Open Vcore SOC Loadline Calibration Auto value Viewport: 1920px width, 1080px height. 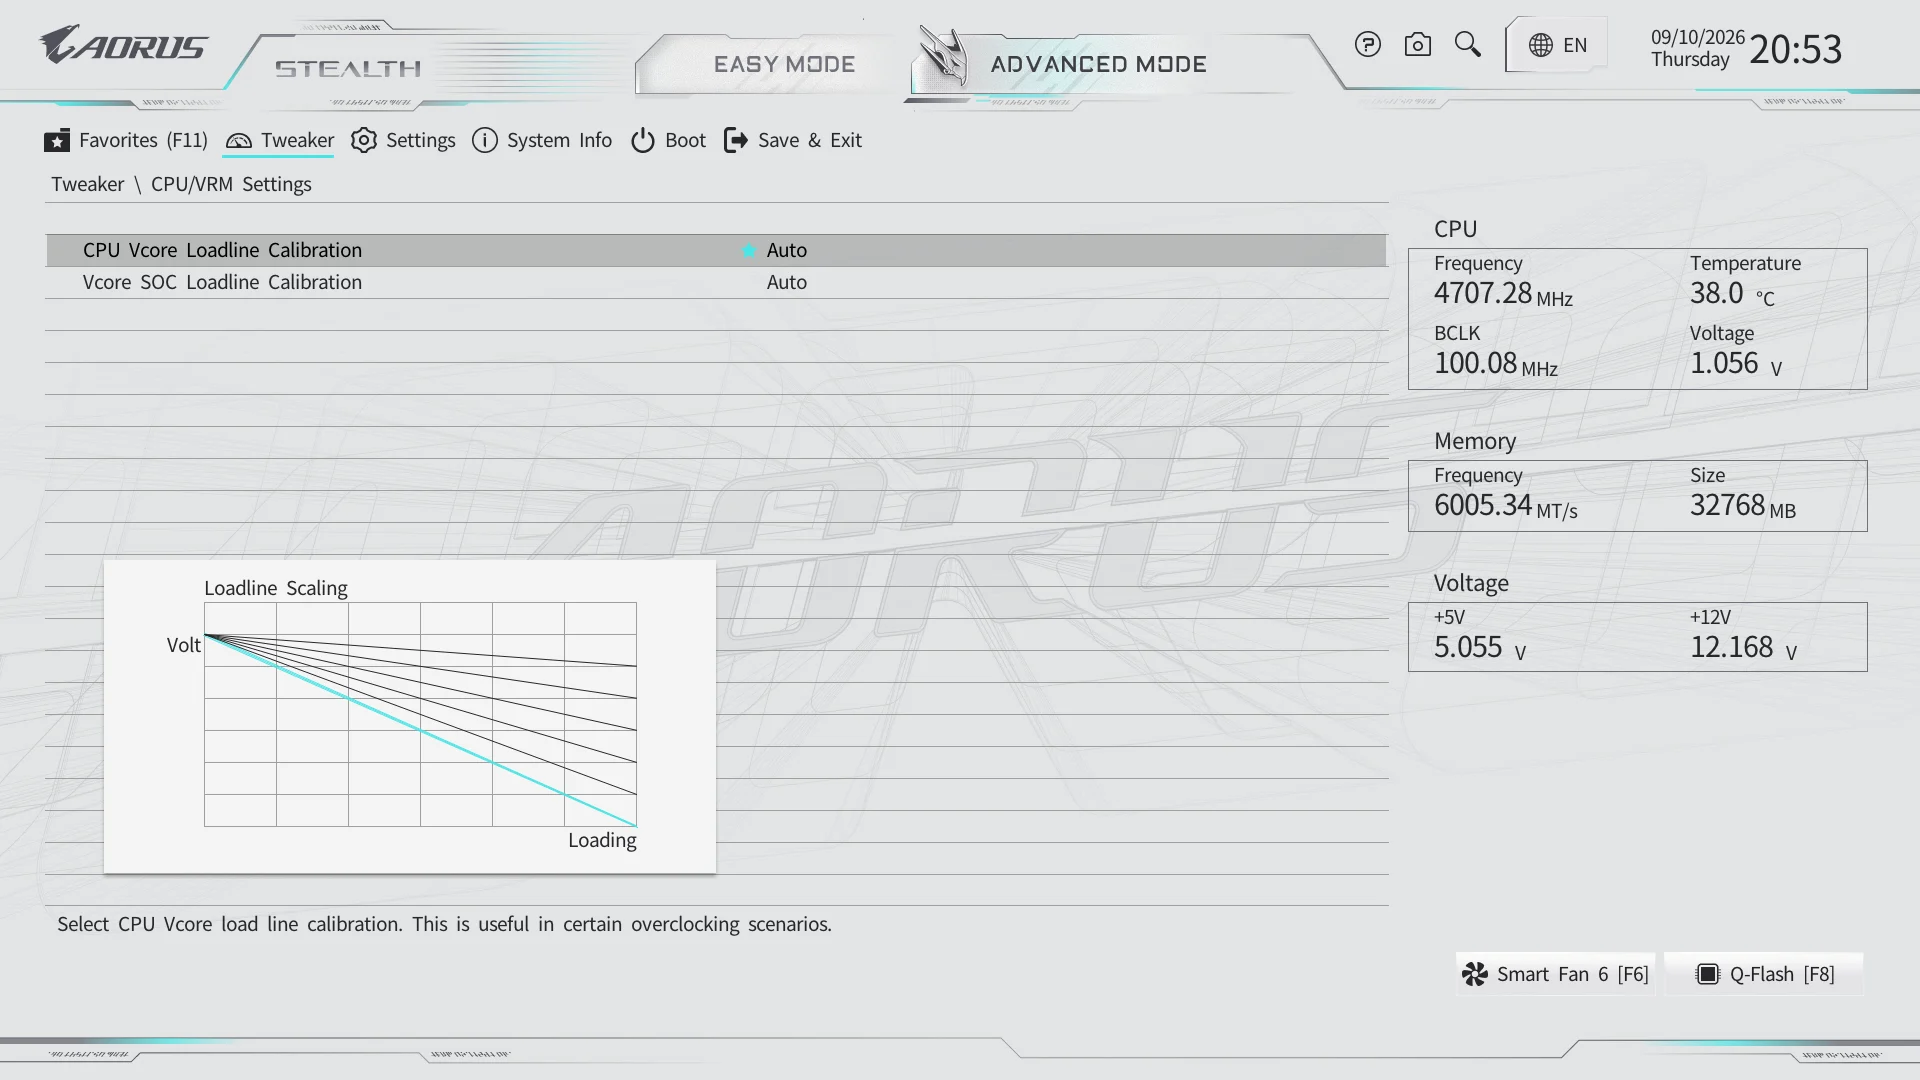(x=786, y=282)
